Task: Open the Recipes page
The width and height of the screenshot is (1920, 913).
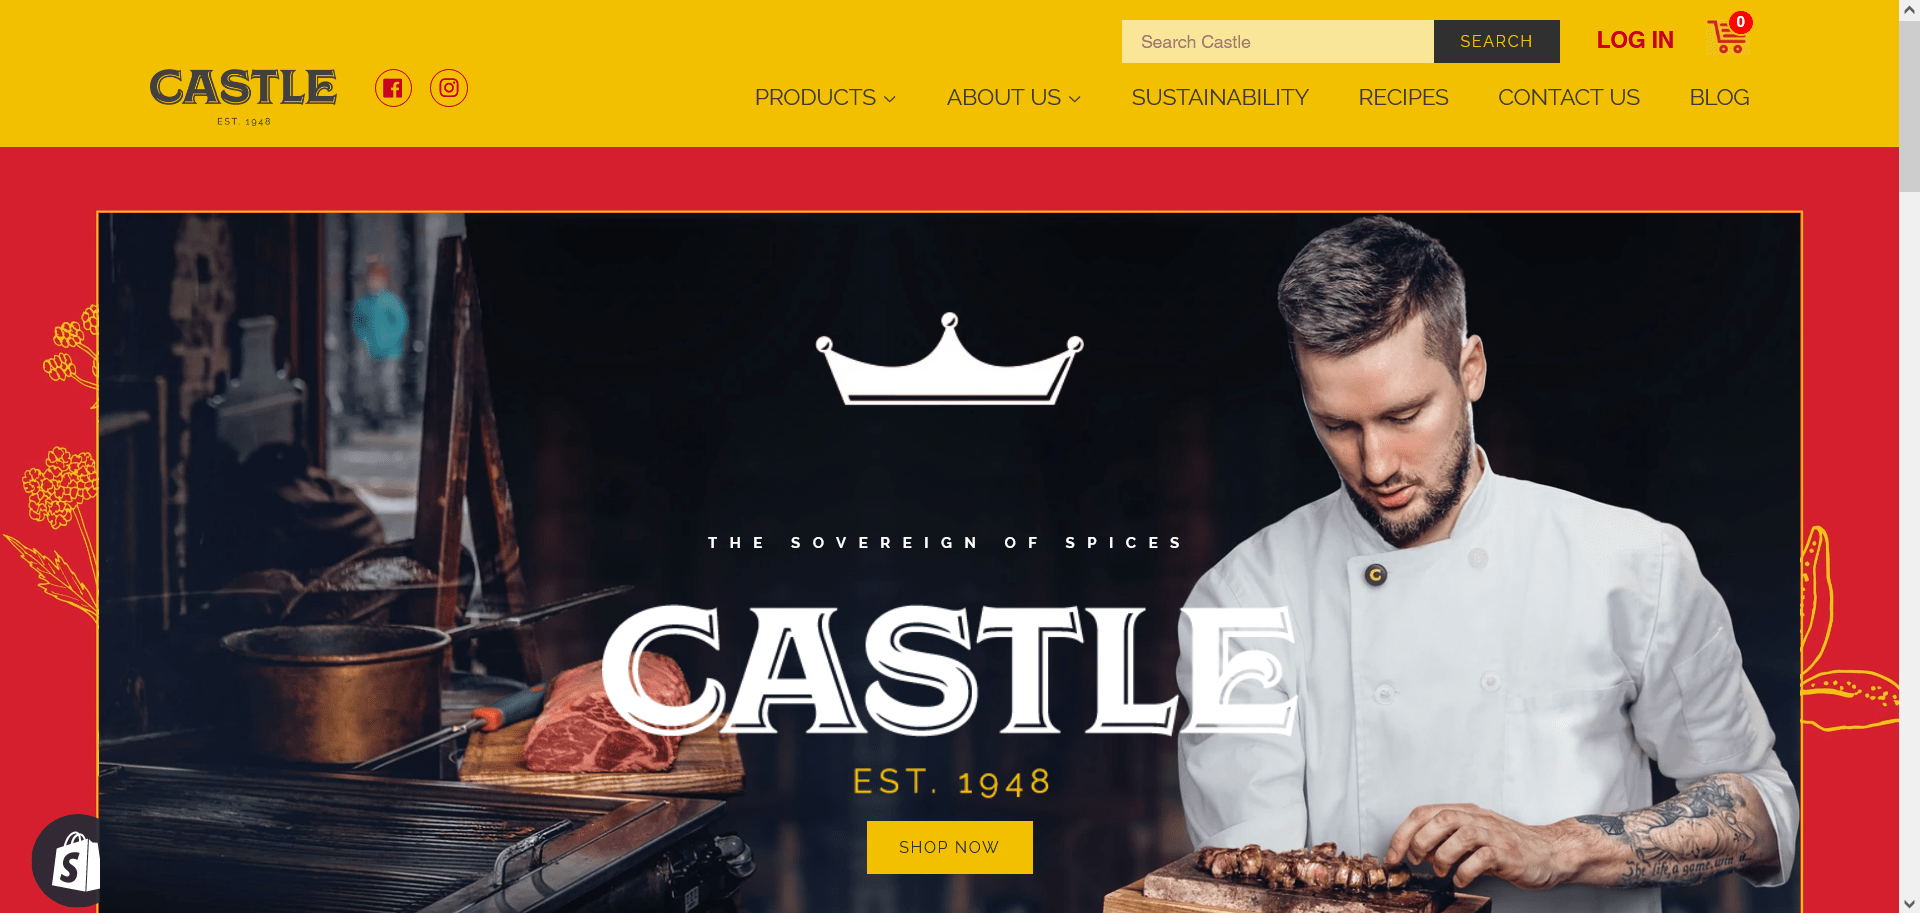Action: click(1403, 98)
